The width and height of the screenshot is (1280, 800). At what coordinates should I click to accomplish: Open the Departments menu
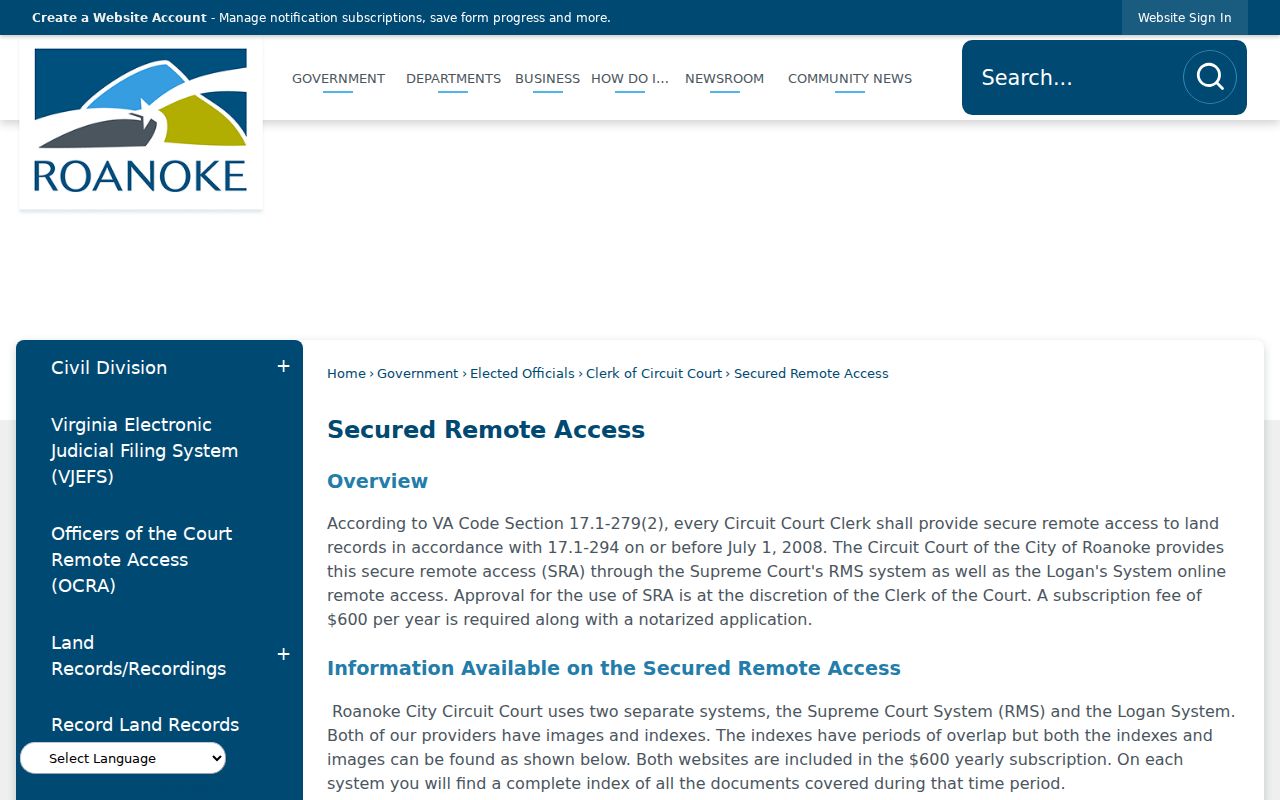(453, 78)
